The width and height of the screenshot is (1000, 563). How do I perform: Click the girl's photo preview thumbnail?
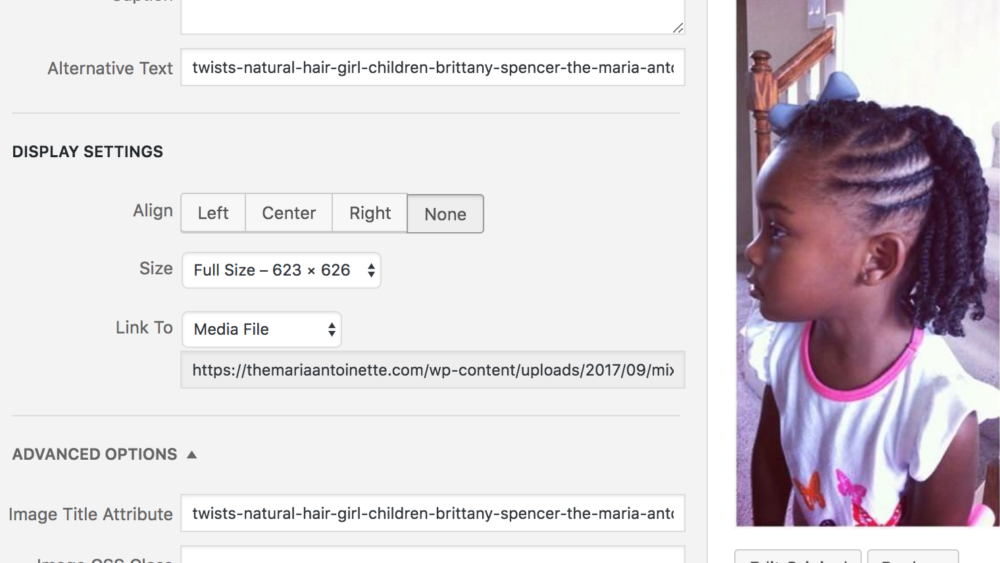pos(866,262)
